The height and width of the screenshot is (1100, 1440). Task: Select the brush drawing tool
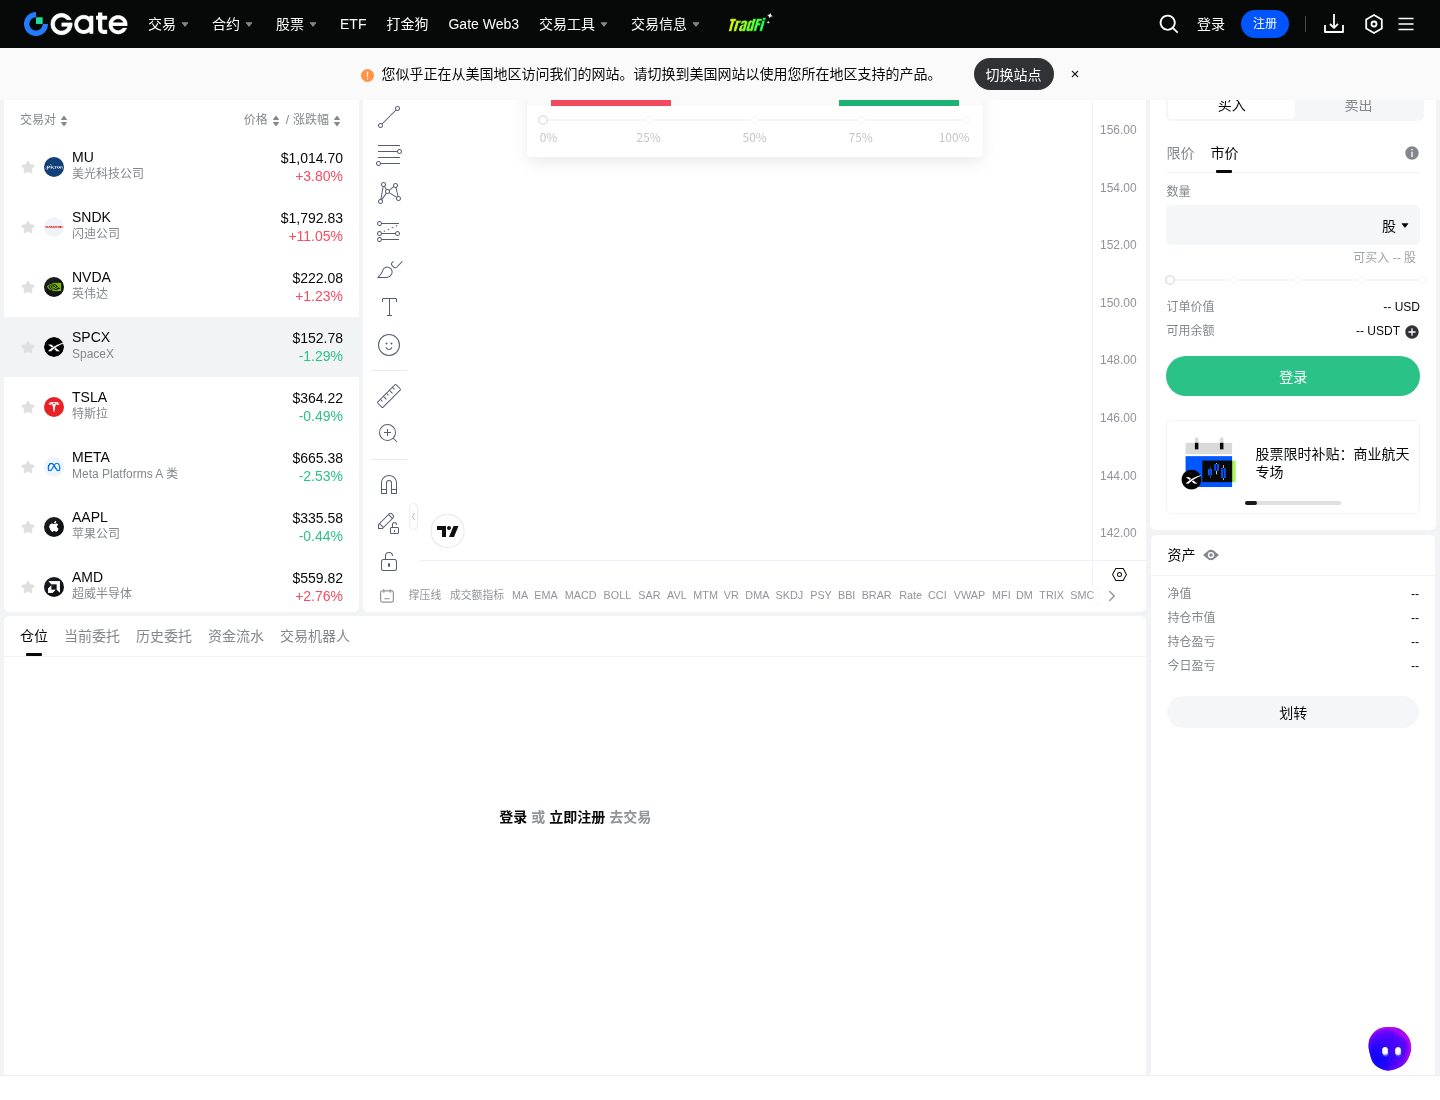point(389,269)
